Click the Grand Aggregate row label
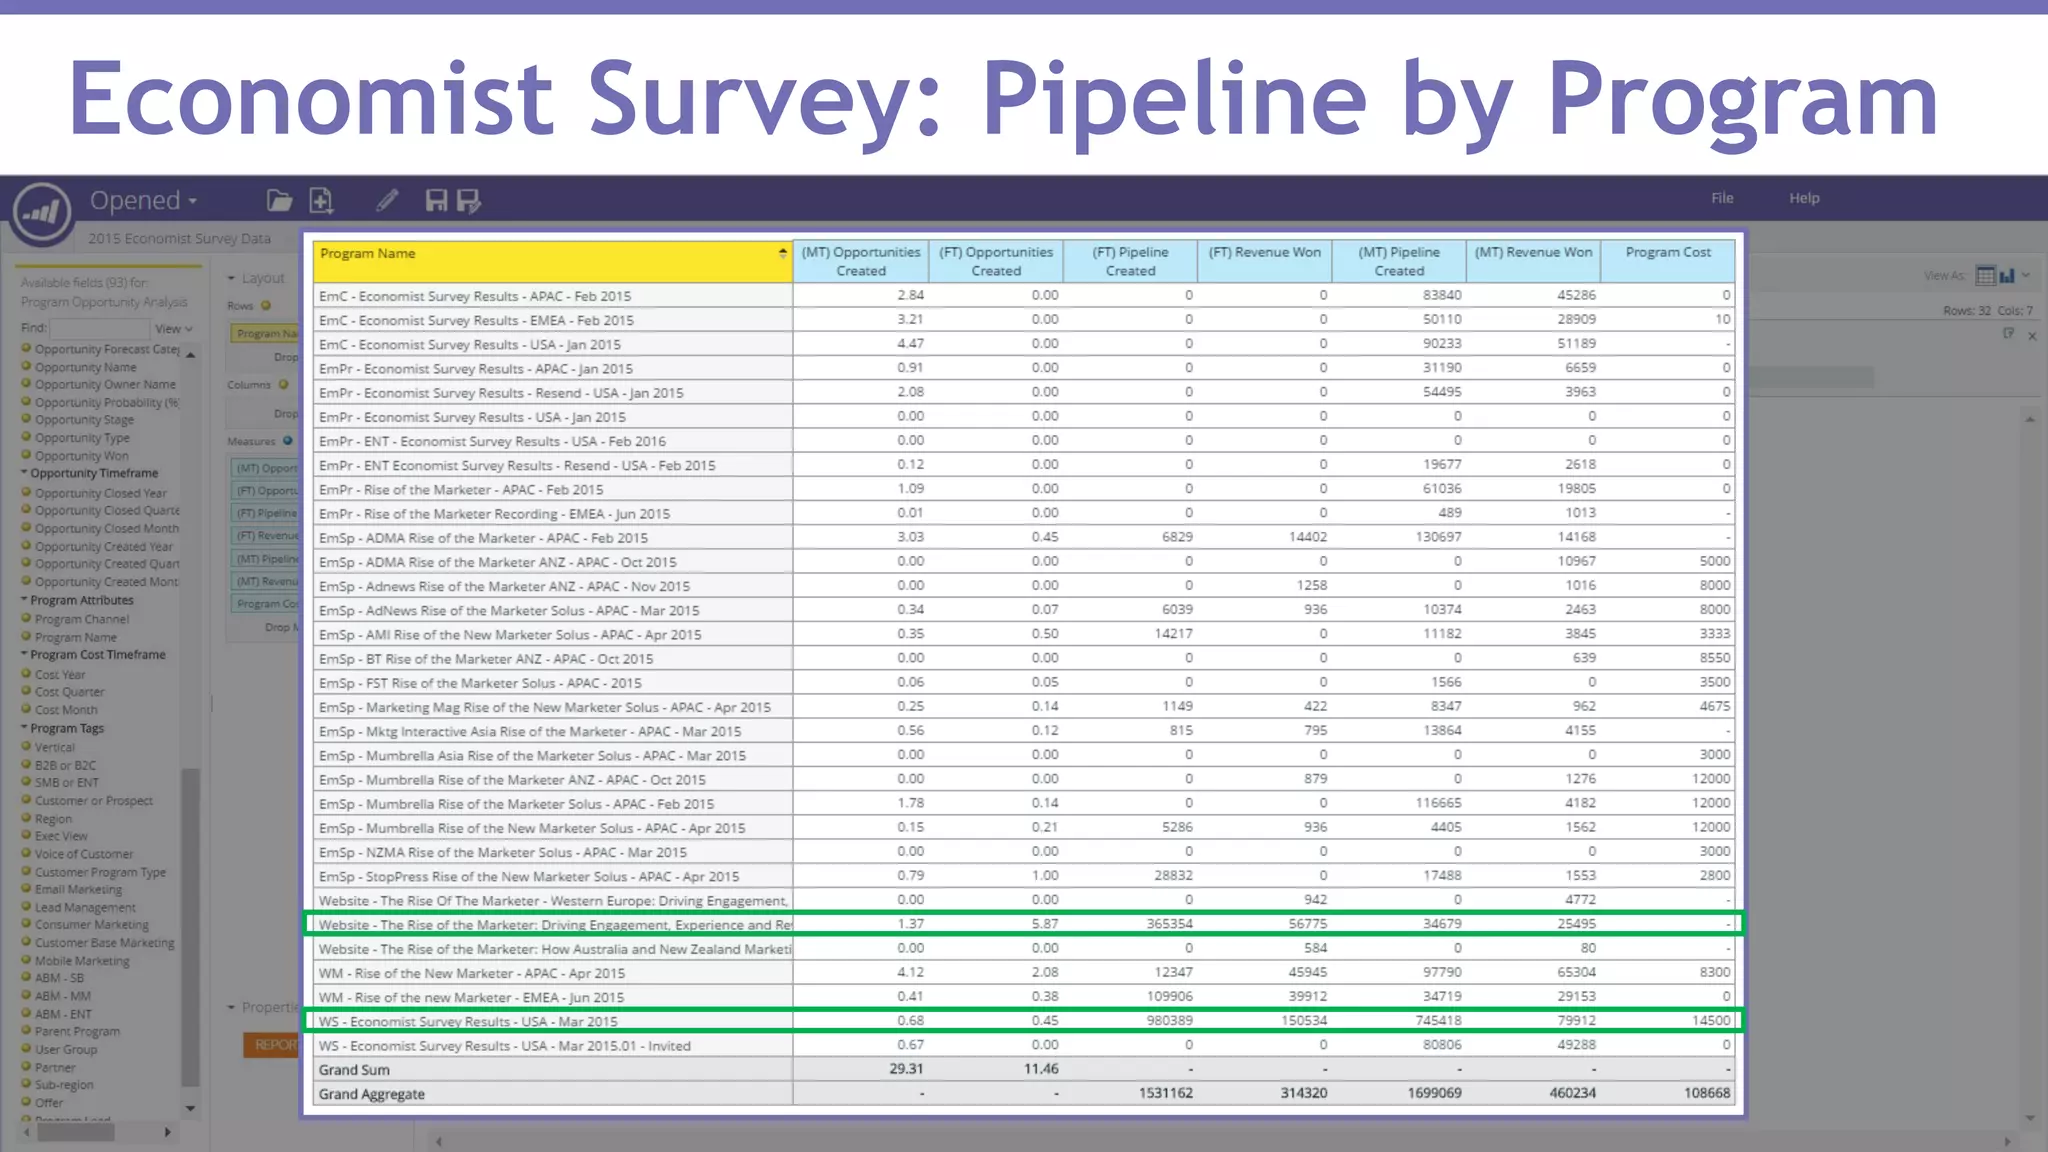The height and width of the screenshot is (1152, 2048). click(x=372, y=1094)
